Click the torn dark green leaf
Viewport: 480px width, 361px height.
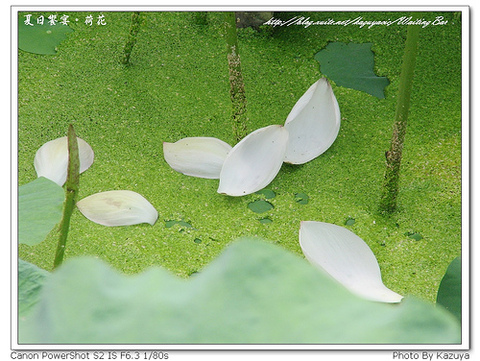(x=352, y=68)
